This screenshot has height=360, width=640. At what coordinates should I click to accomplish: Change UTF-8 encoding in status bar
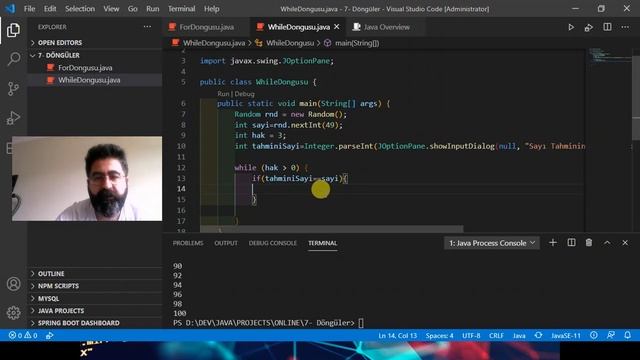(x=471, y=336)
